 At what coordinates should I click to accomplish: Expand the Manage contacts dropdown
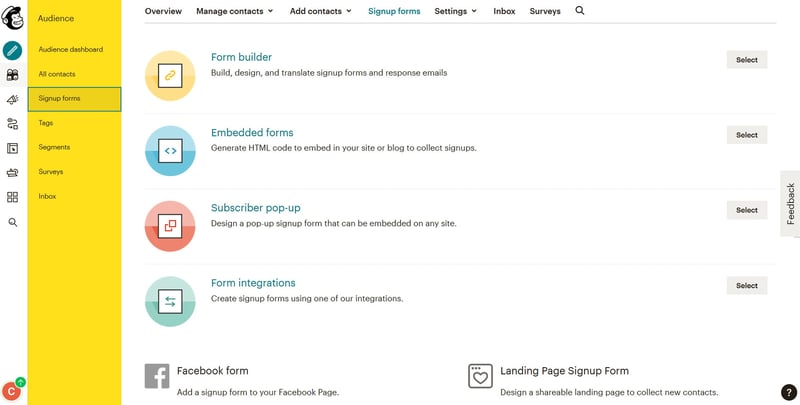[235, 11]
